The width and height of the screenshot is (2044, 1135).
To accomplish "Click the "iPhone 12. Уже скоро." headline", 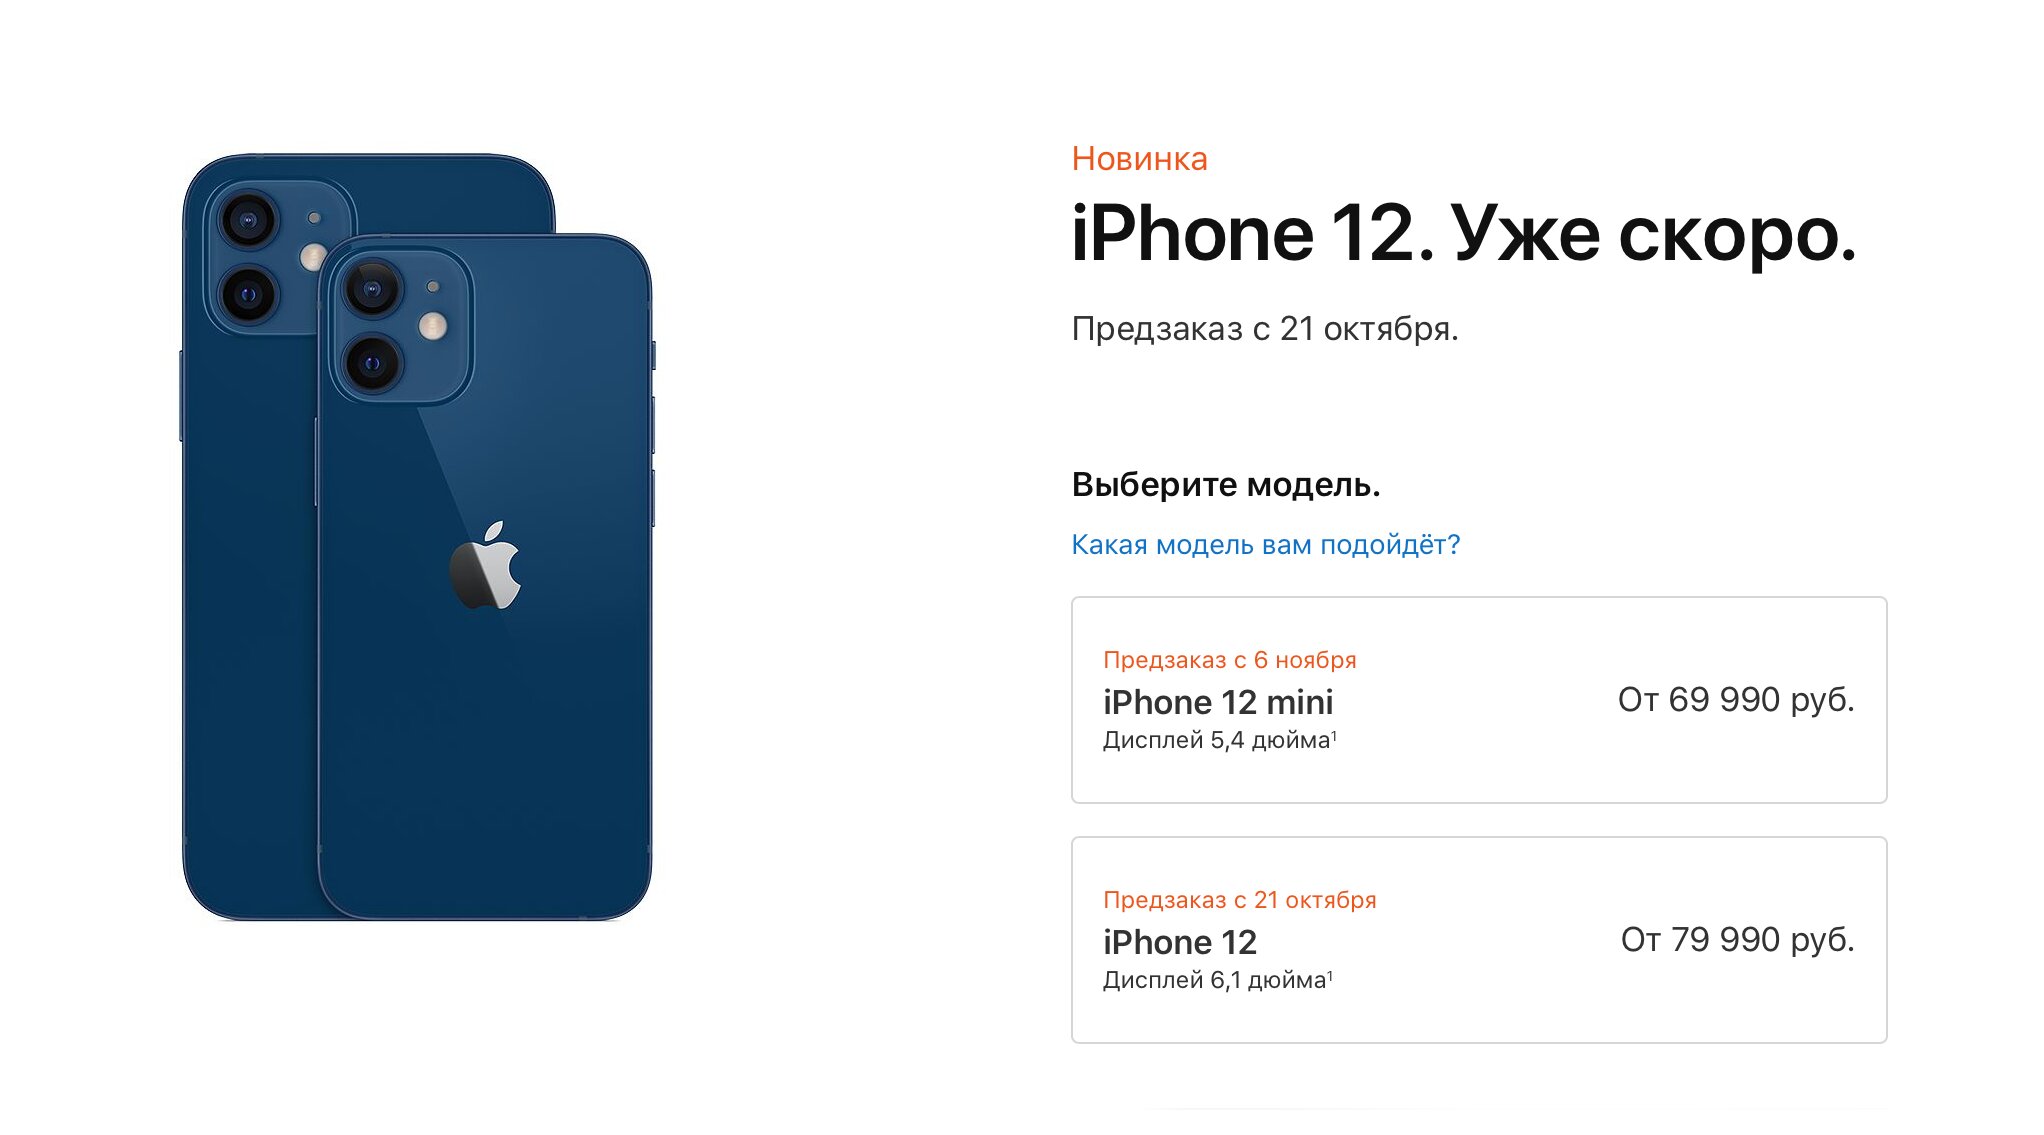I will [x=1463, y=235].
